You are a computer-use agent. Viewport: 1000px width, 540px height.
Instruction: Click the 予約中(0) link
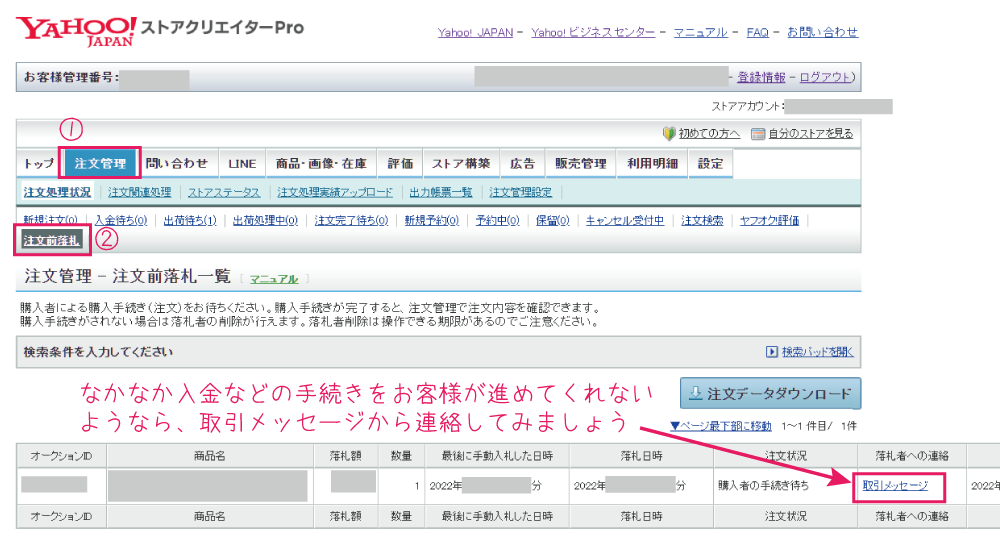point(497,220)
